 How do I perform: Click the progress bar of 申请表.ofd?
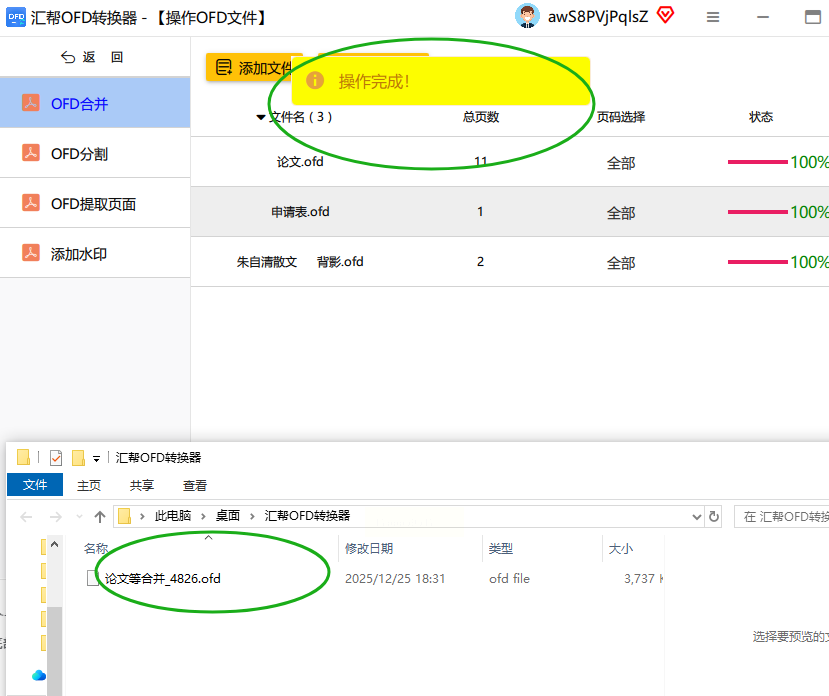pos(758,212)
